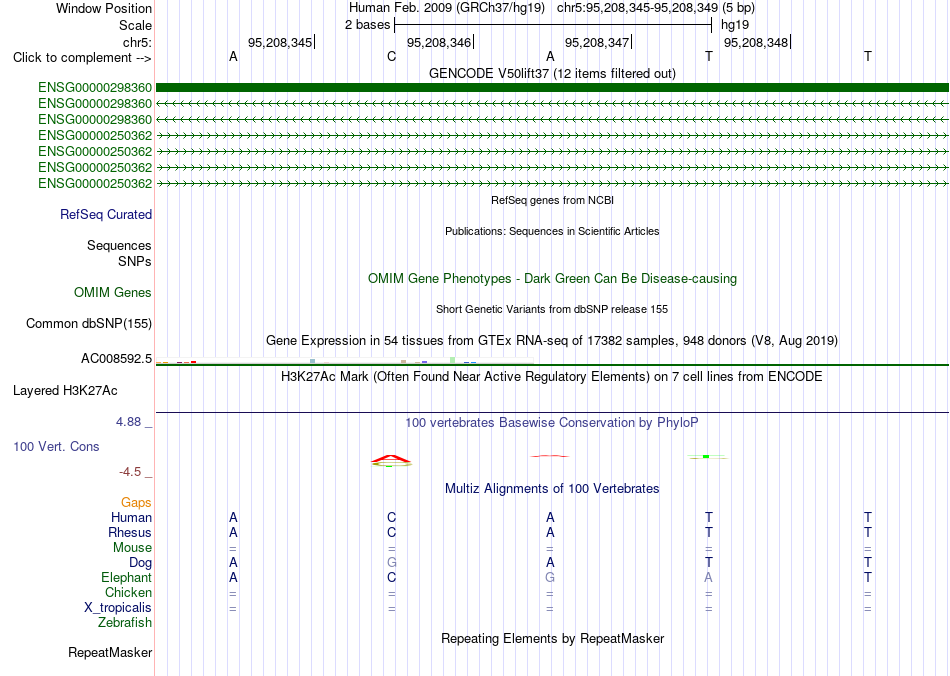Image resolution: width=950 pixels, height=676 pixels.
Task: Click the Gaps row label
Action: 136,503
